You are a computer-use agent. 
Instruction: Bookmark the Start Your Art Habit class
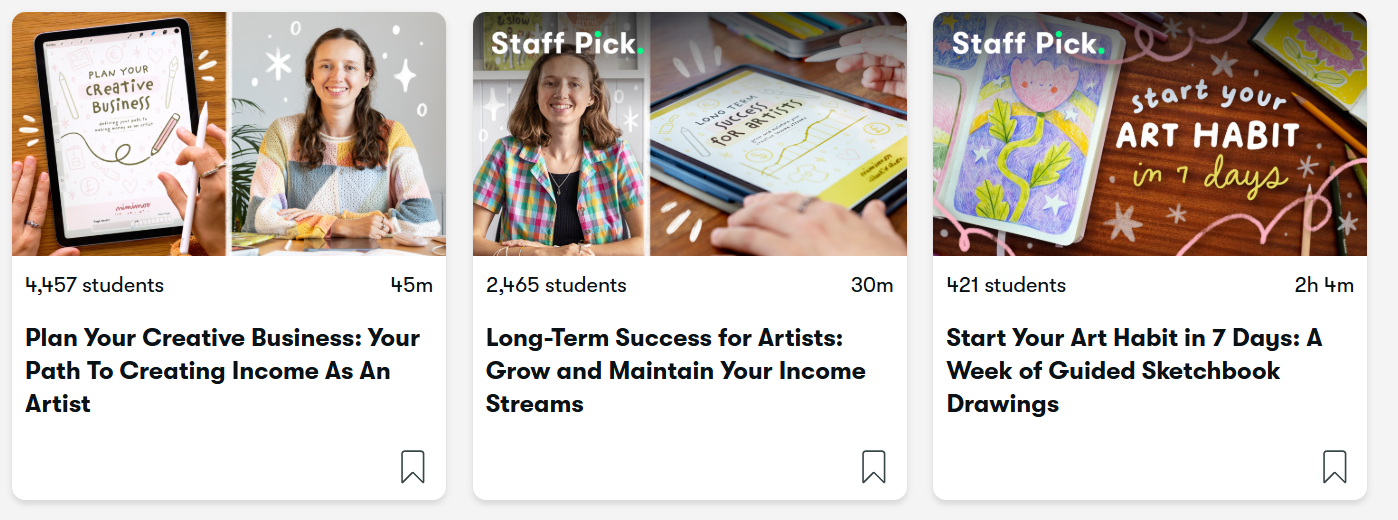1335,466
